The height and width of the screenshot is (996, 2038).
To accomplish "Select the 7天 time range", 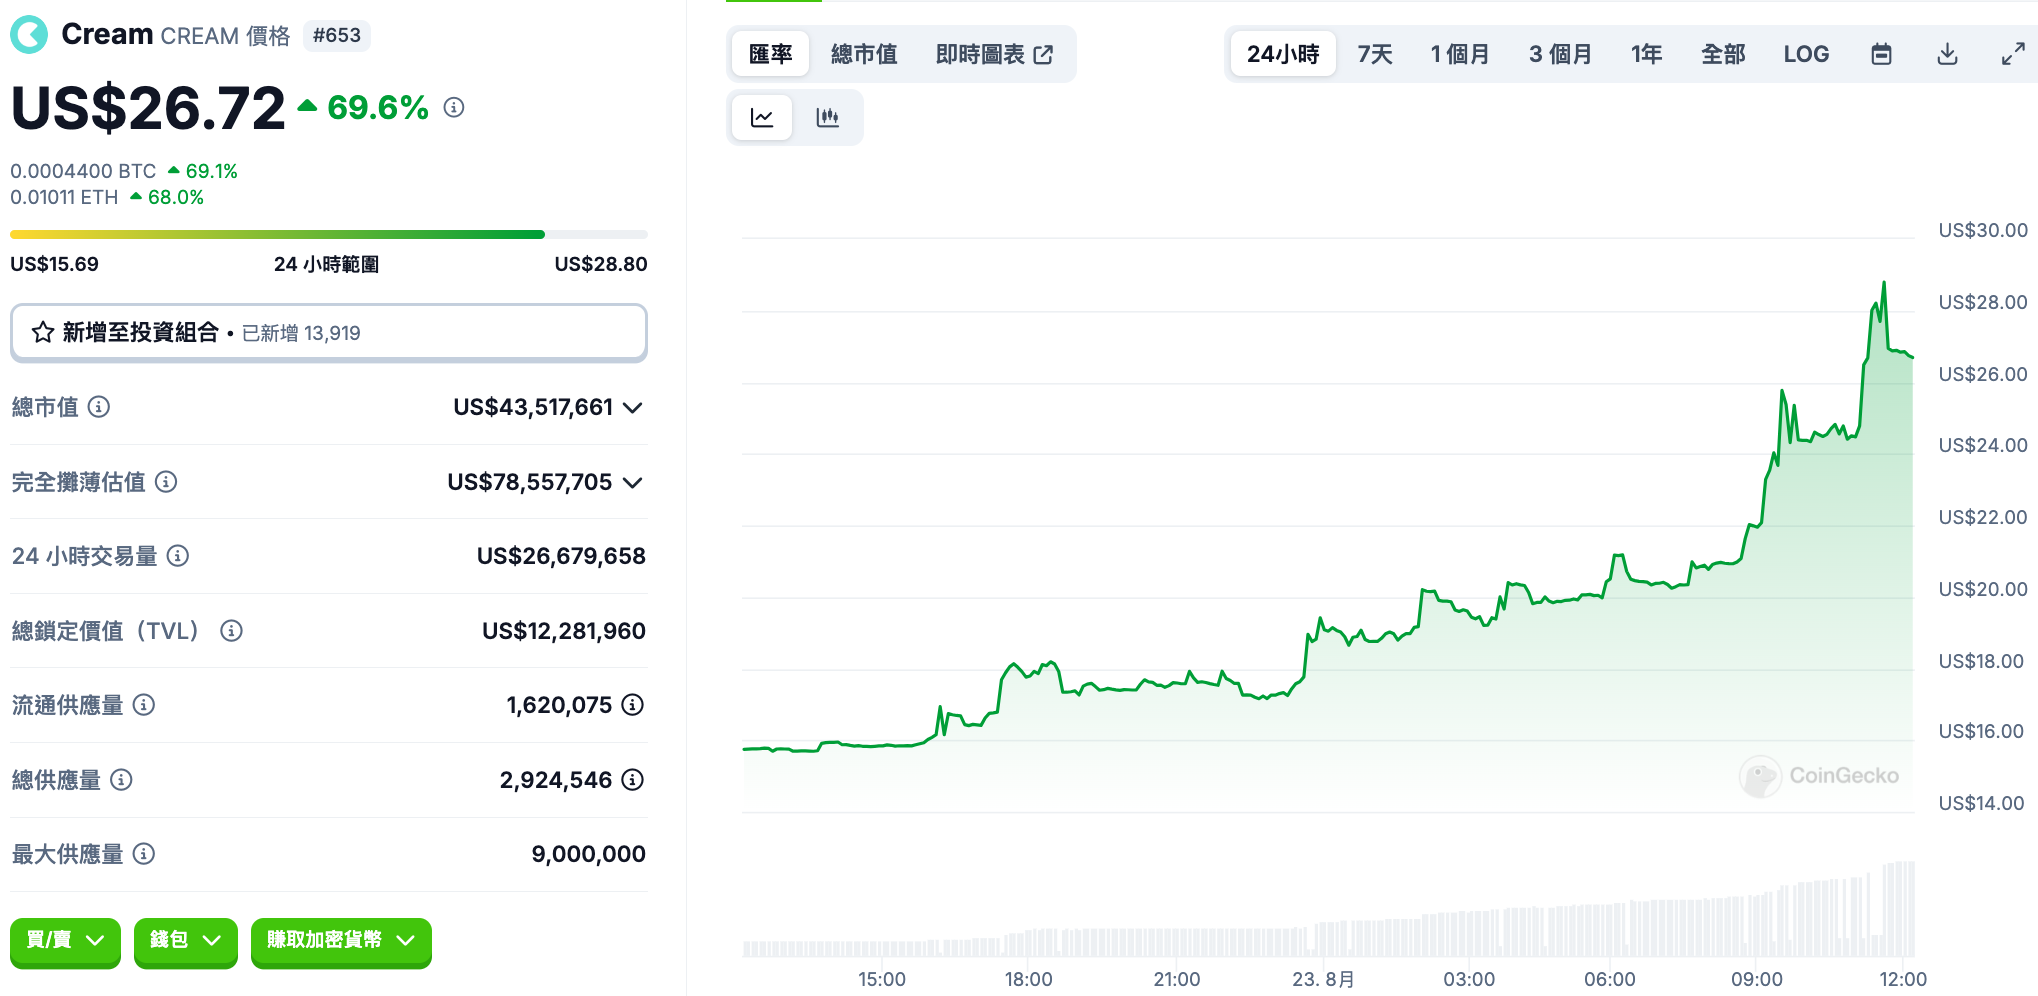I will [1375, 54].
